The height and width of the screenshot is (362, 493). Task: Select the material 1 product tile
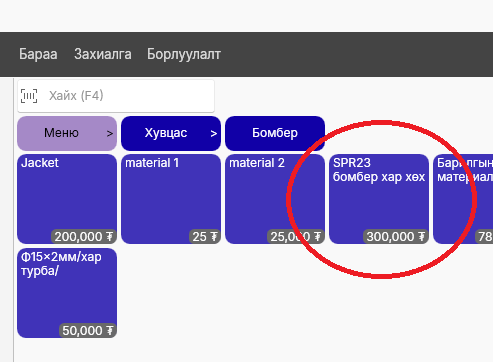click(171, 199)
